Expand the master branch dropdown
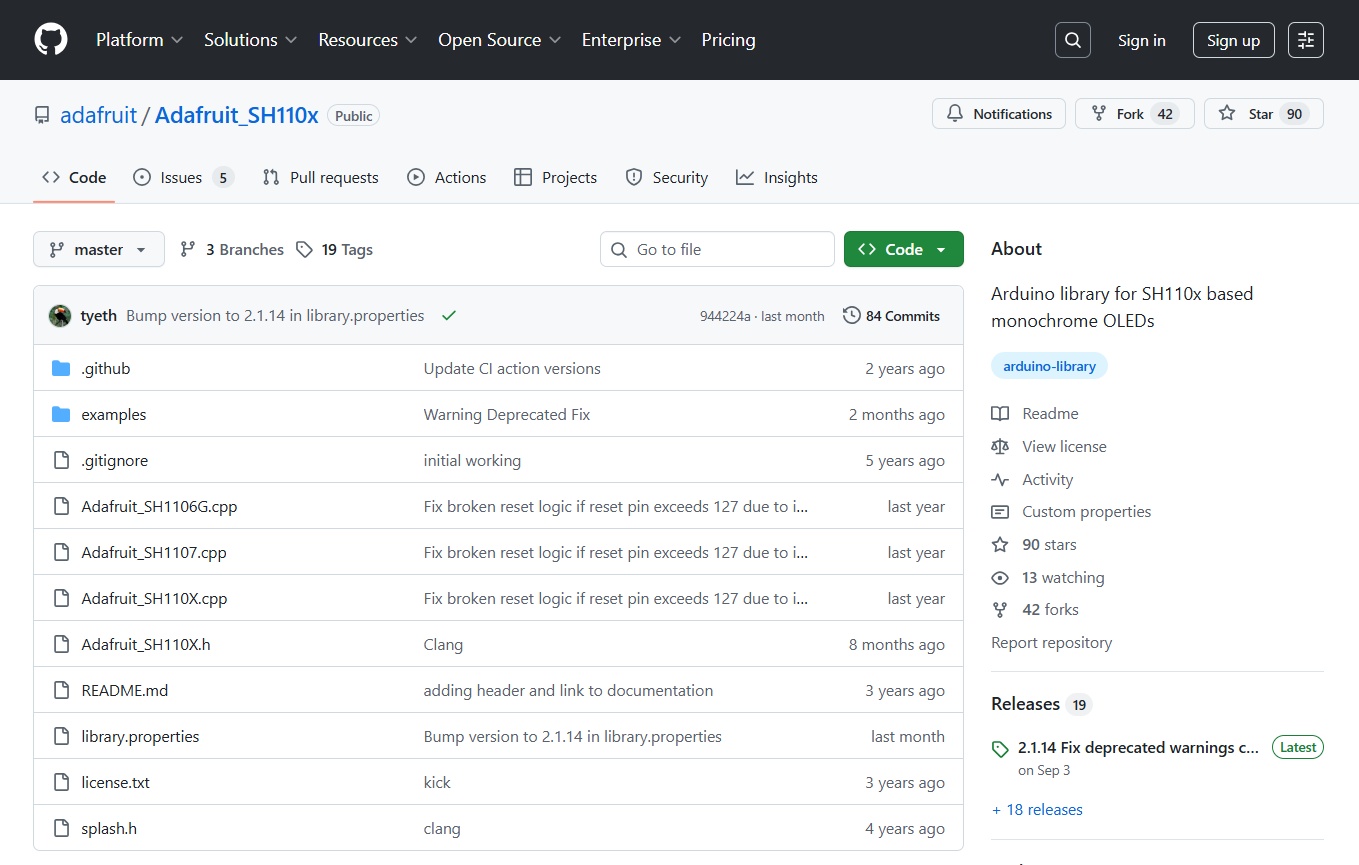This screenshot has width=1359, height=865. pos(98,250)
